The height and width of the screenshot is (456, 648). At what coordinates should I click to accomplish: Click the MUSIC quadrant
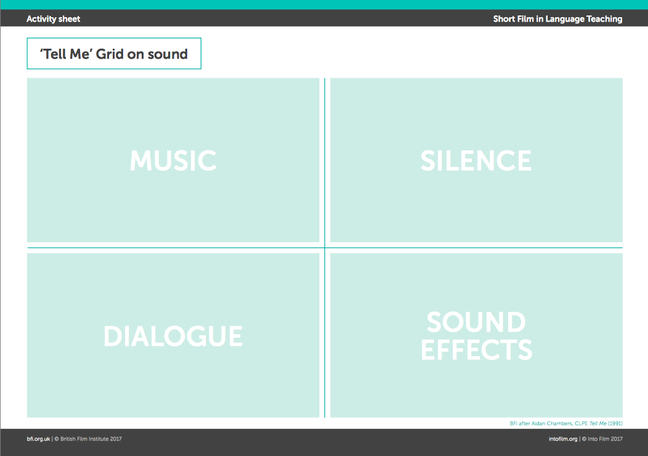pyautogui.click(x=173, y=160)
